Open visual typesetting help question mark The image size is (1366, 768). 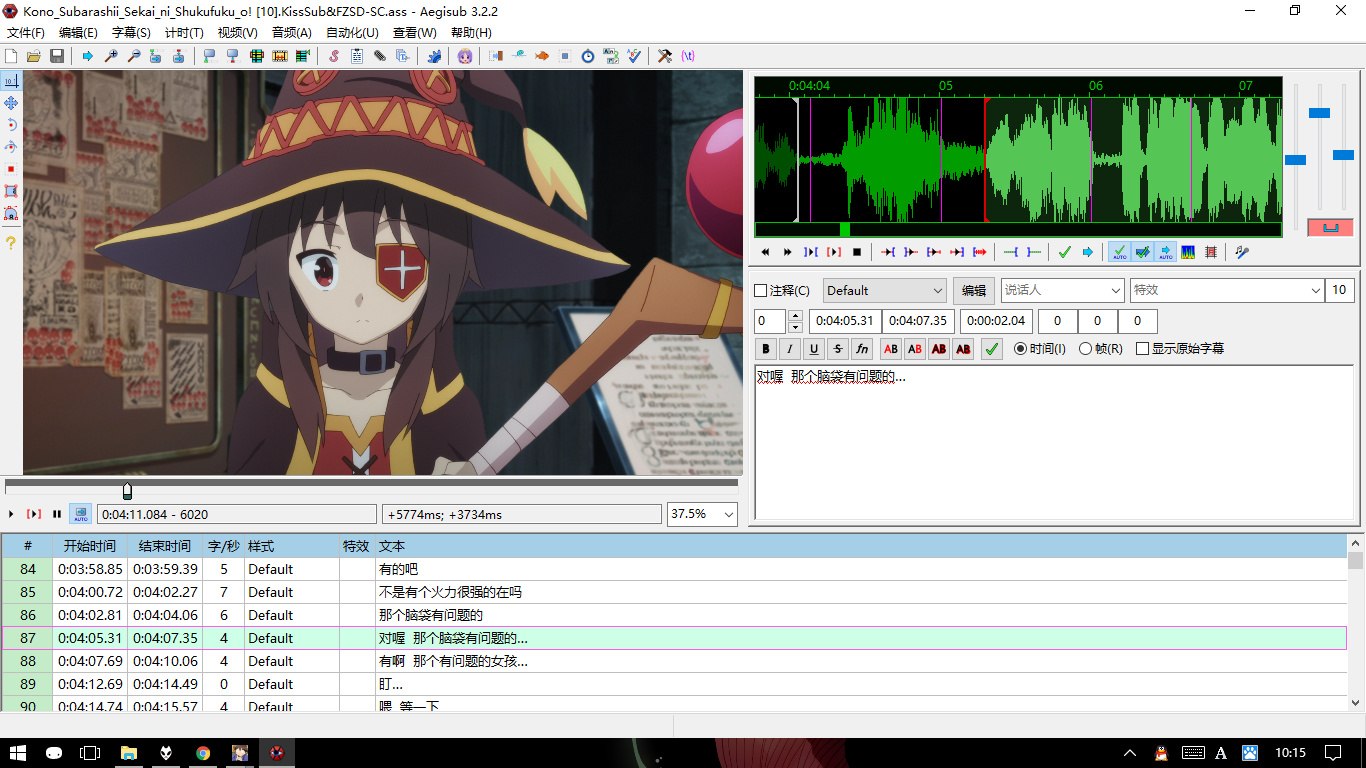11,243
